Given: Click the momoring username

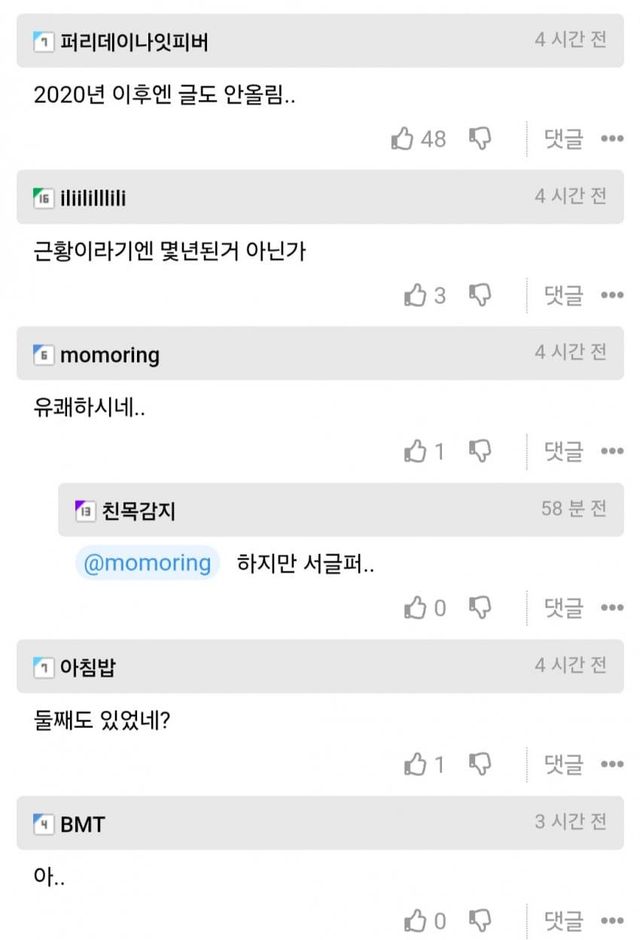Looking at the screenshot, I should tap(110, 355).
